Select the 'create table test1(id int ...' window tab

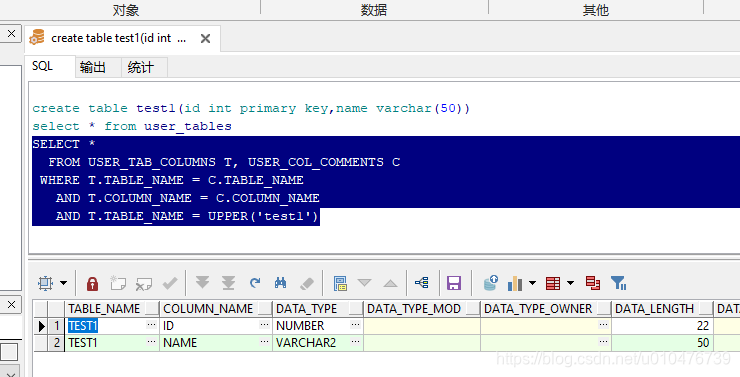pos(122,38)
